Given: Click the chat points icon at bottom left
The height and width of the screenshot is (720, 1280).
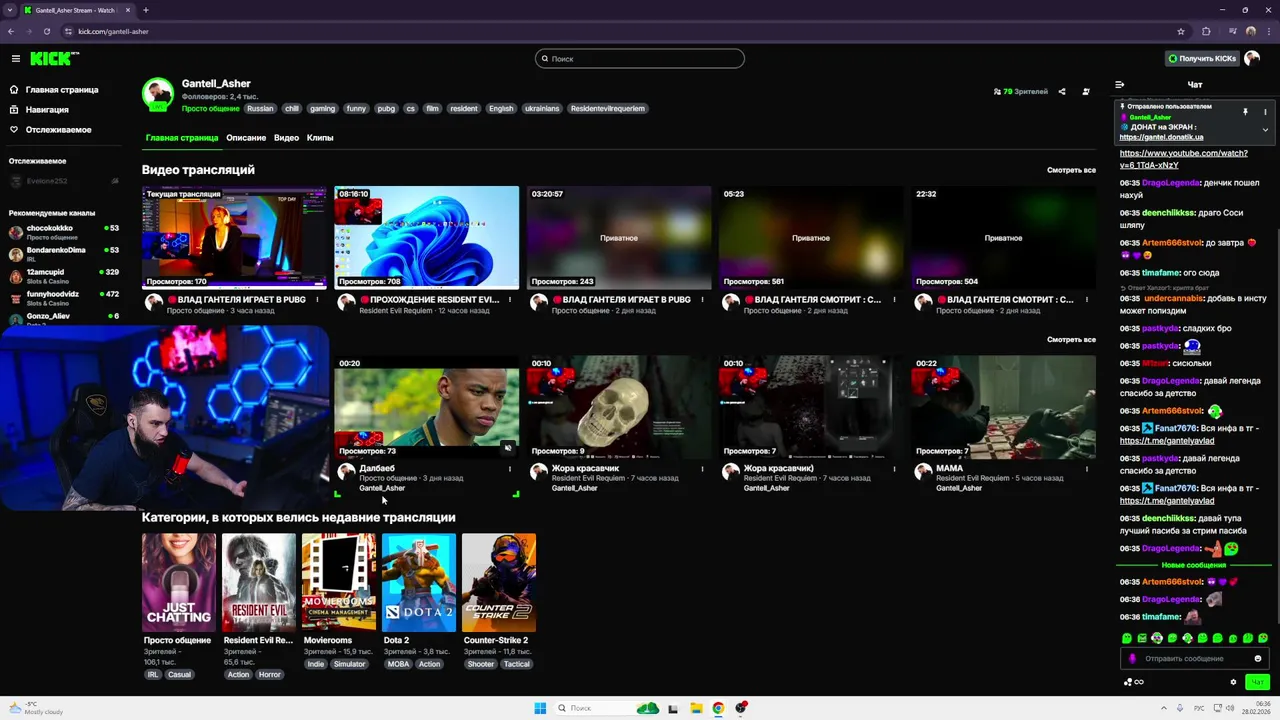Looking at the screenshot, I should coord(1134,682).
